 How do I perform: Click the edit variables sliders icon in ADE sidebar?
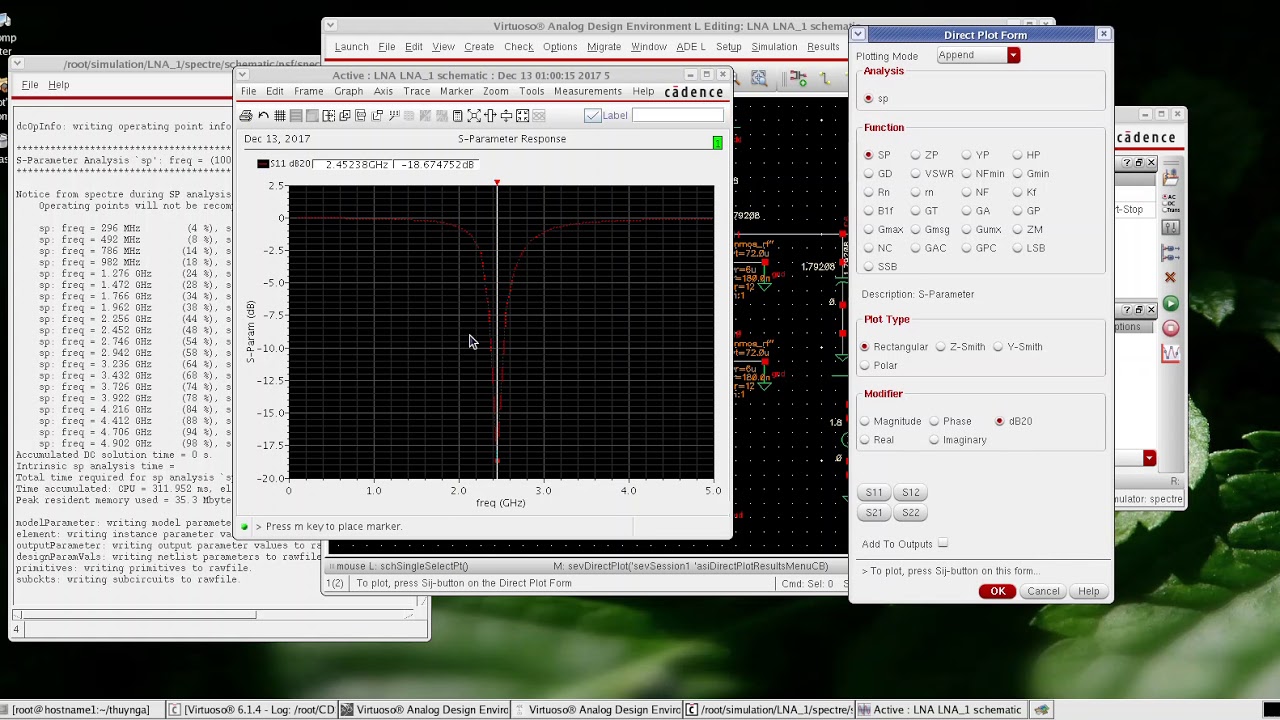(x=1171, y=228)
